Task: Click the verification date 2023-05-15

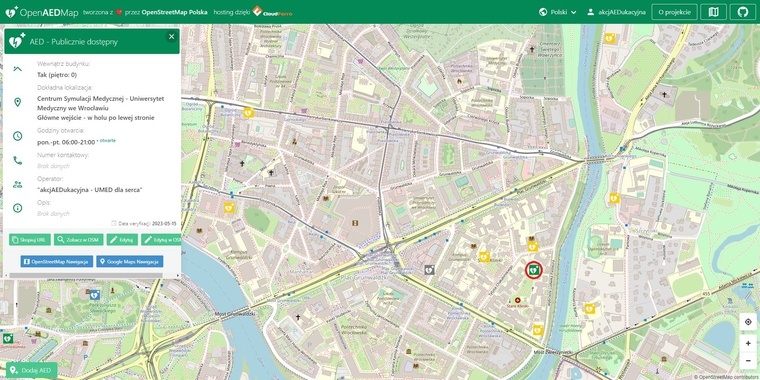Action: (164, 224)
